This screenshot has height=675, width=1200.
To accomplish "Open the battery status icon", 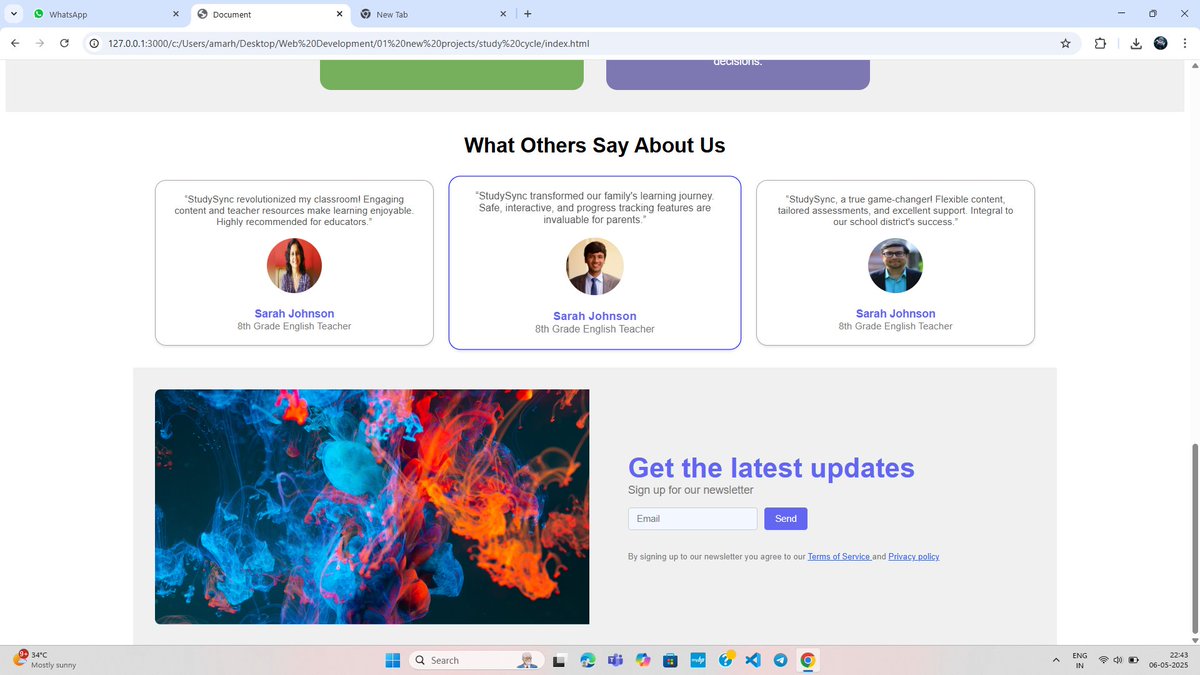I will pos(1134,660).
